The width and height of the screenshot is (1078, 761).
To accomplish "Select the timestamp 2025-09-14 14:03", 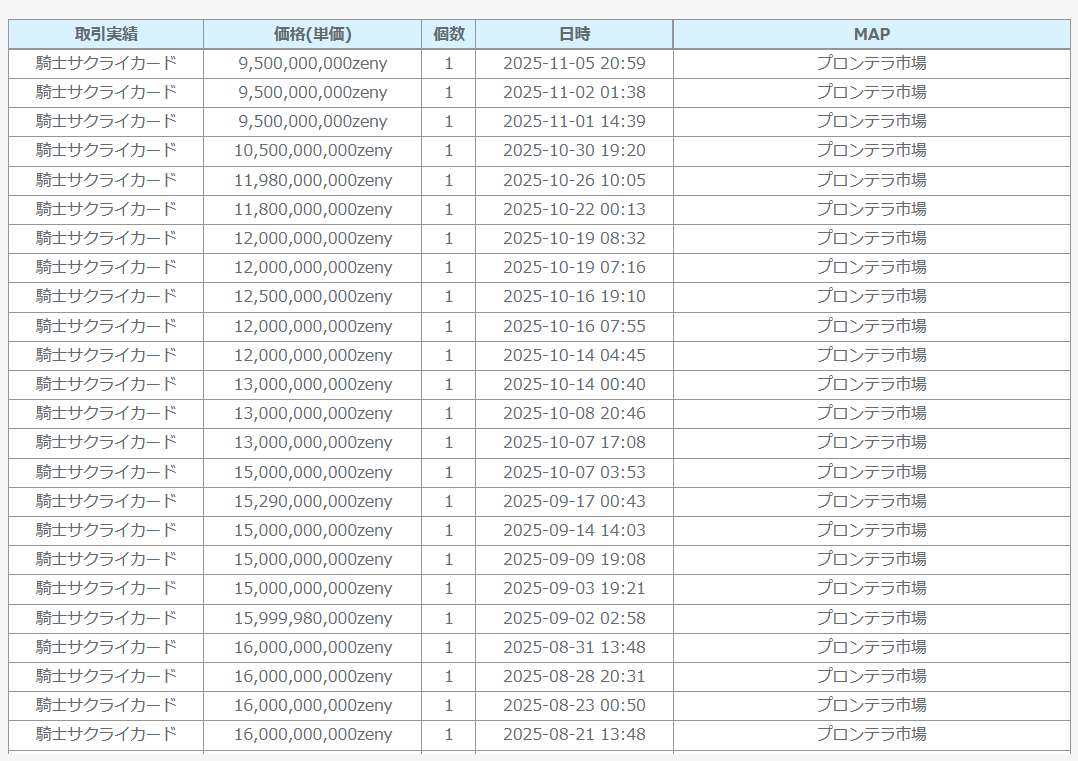I will coord(574,530).
